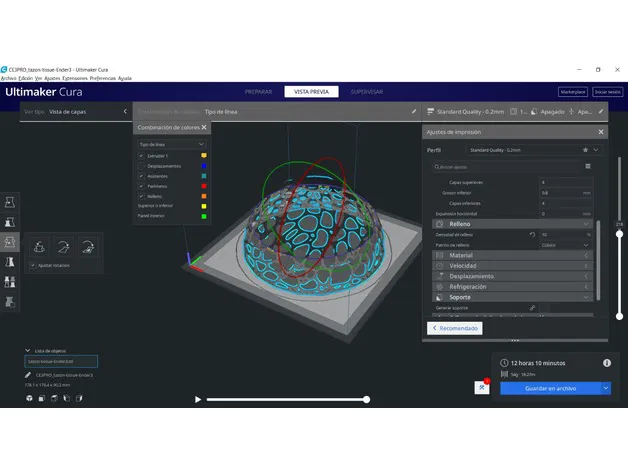This screenshot has height=472, width=628.
Task: Click the favorite star icon in Perfil row
Action: (585, 150)
